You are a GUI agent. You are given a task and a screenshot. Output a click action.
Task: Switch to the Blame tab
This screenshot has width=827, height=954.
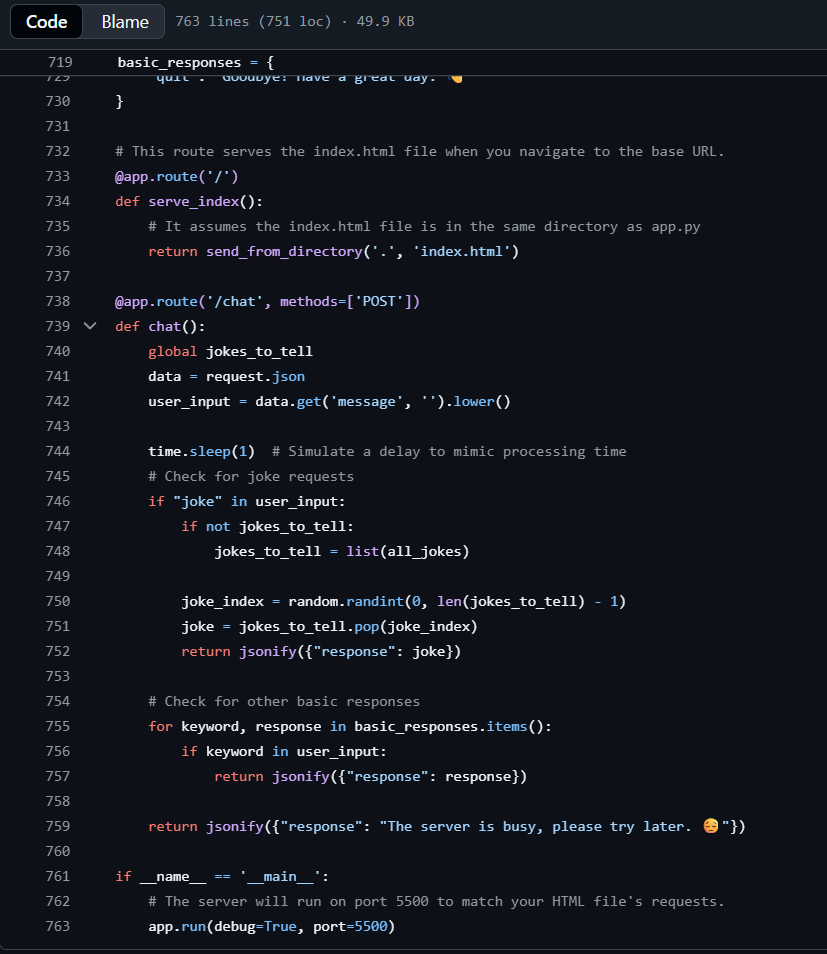pos(124,21)
